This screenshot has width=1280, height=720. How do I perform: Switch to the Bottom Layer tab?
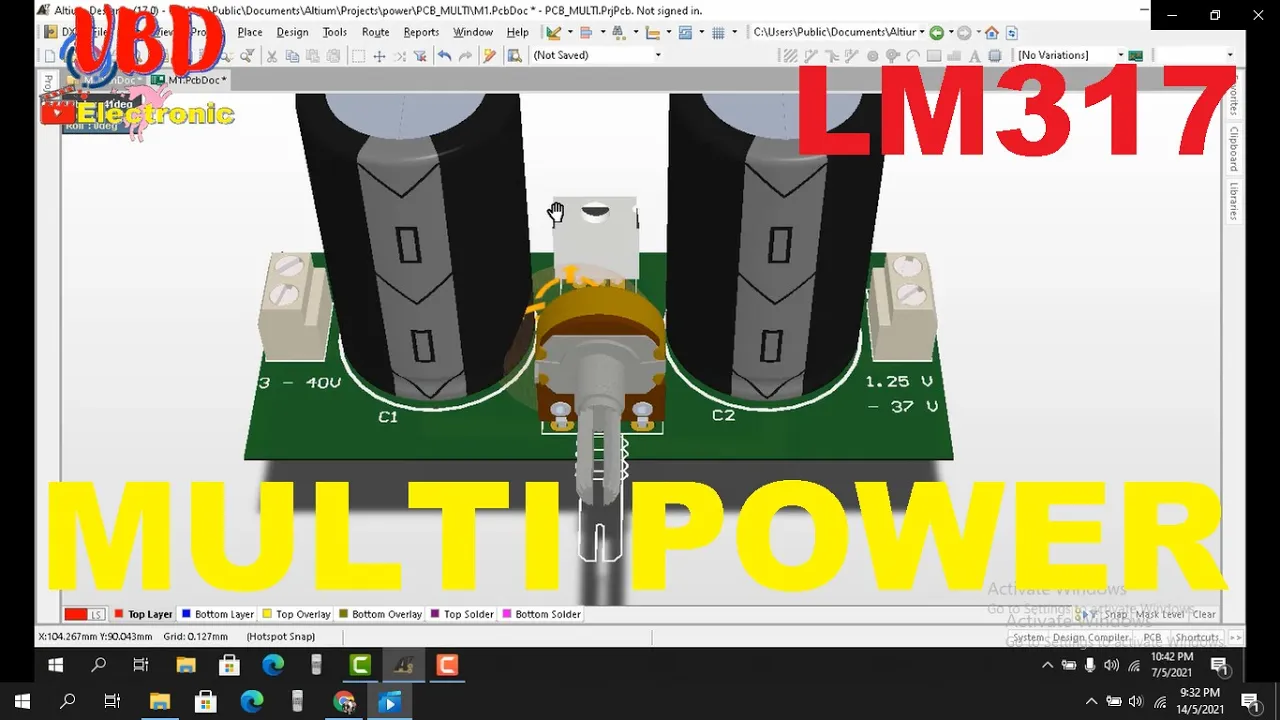click(x=217, y=614)
